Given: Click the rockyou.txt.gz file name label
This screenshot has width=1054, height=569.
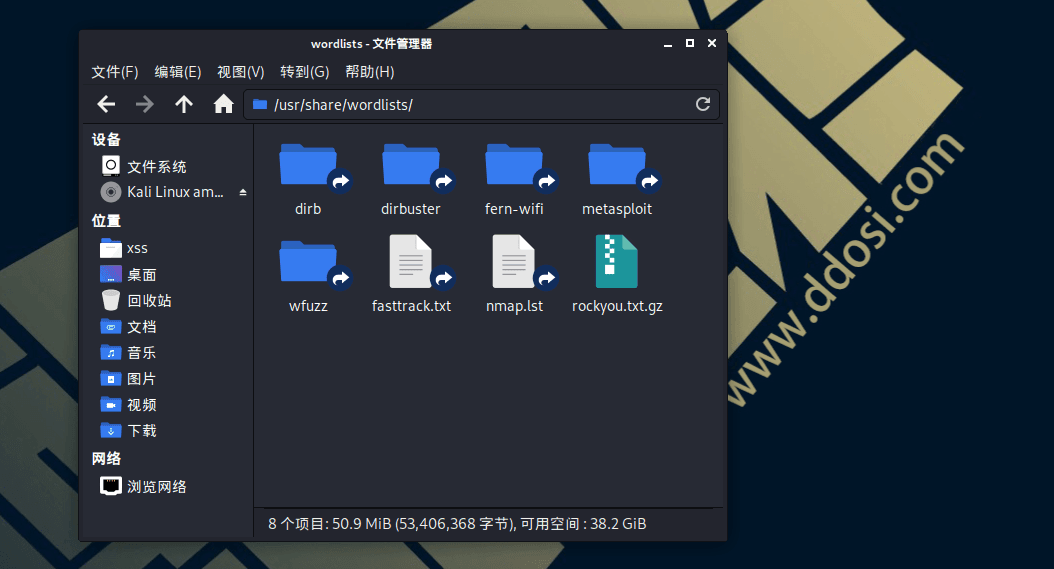Looking at the screenshot, I should 617,306.
